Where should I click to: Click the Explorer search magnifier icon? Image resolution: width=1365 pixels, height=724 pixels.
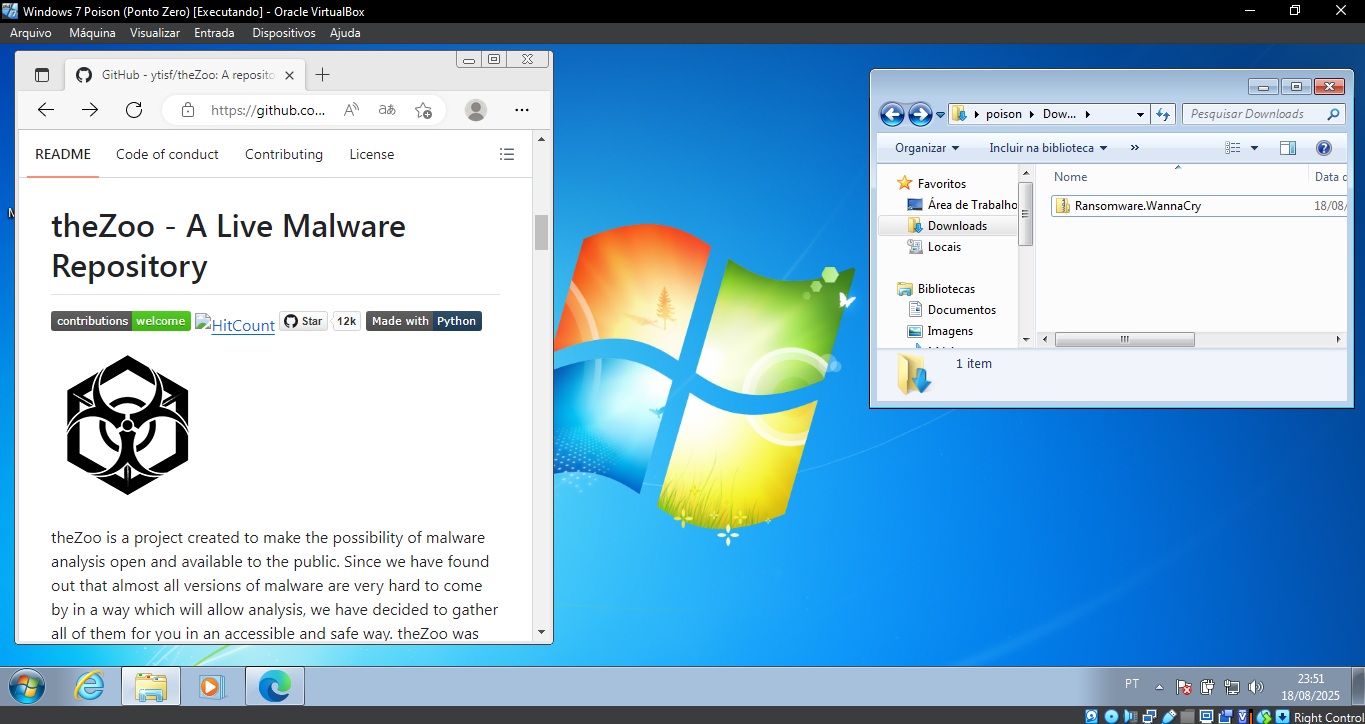click(x=1332, y=114)
